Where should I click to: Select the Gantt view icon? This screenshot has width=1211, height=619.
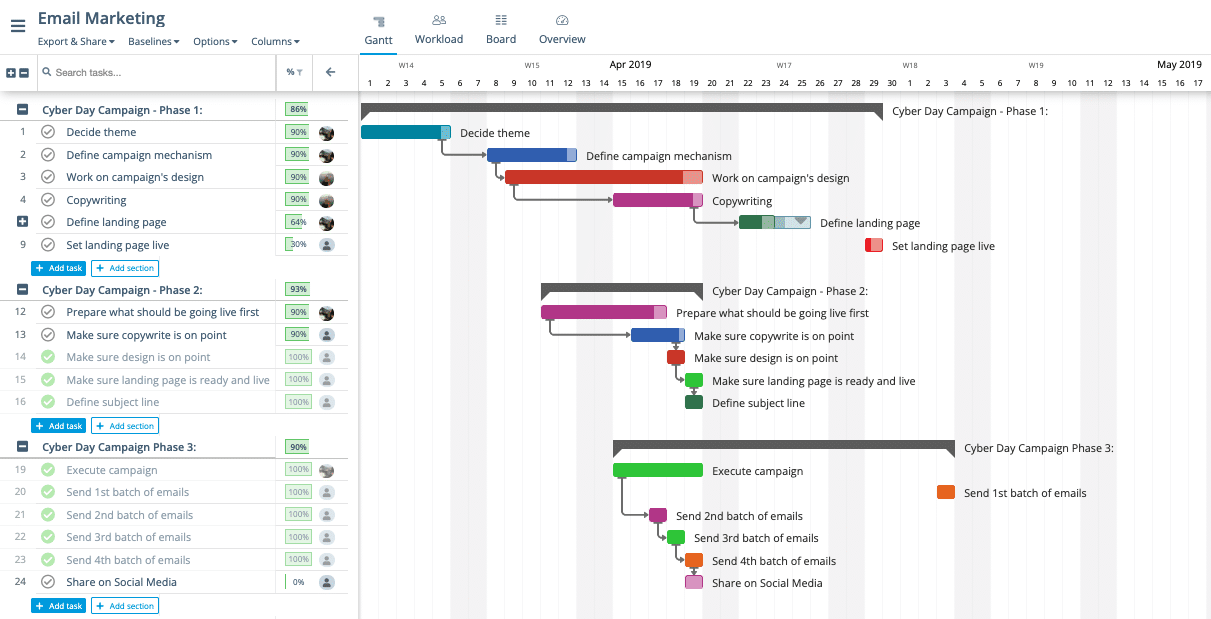(x=378, y=28)
